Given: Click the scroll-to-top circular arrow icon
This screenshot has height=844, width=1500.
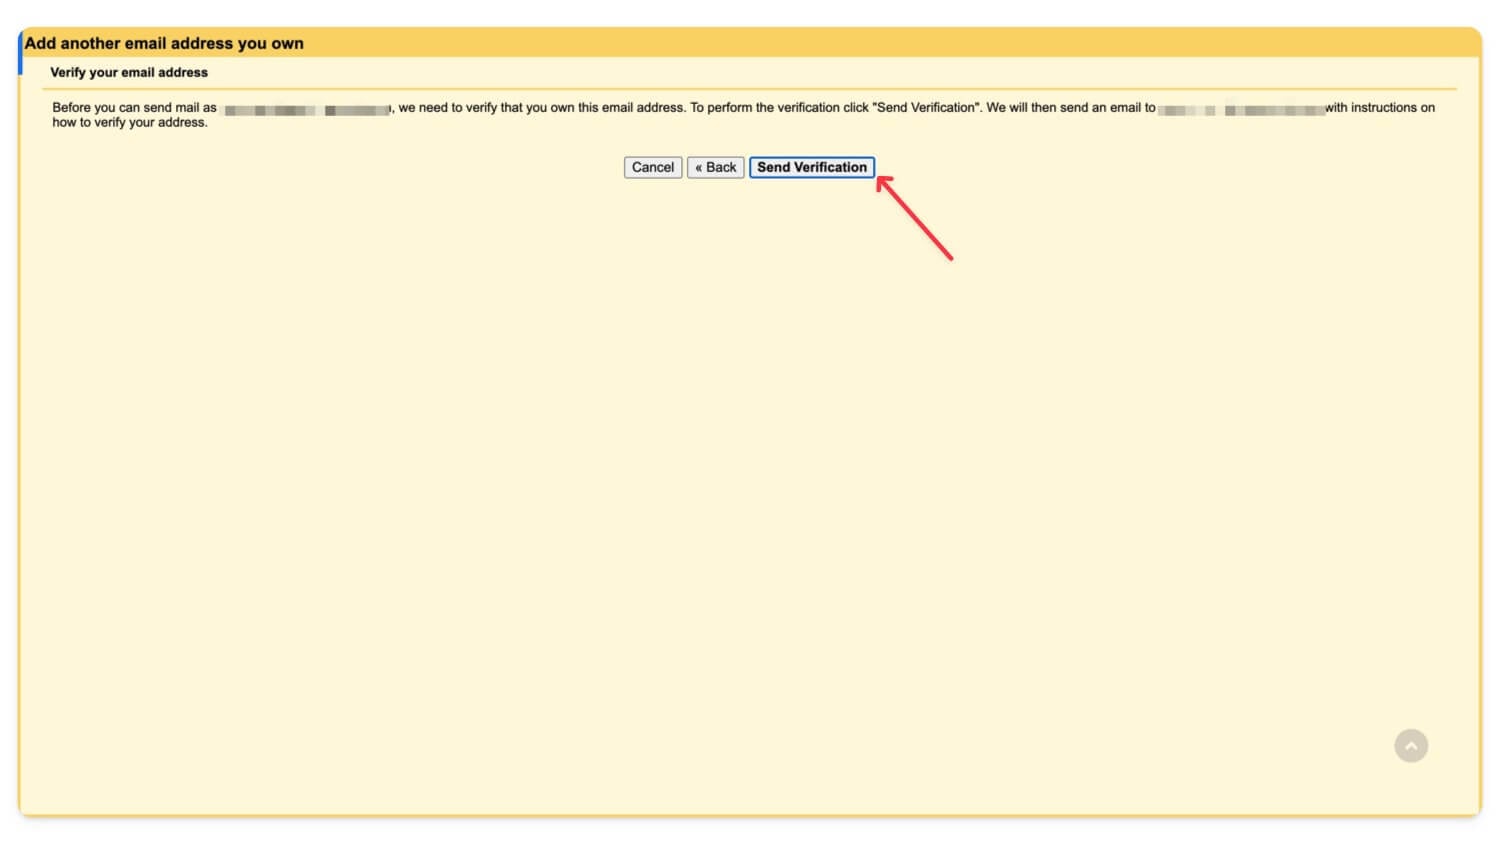Looking at the screenshot, I should [x=1410, y=745].
